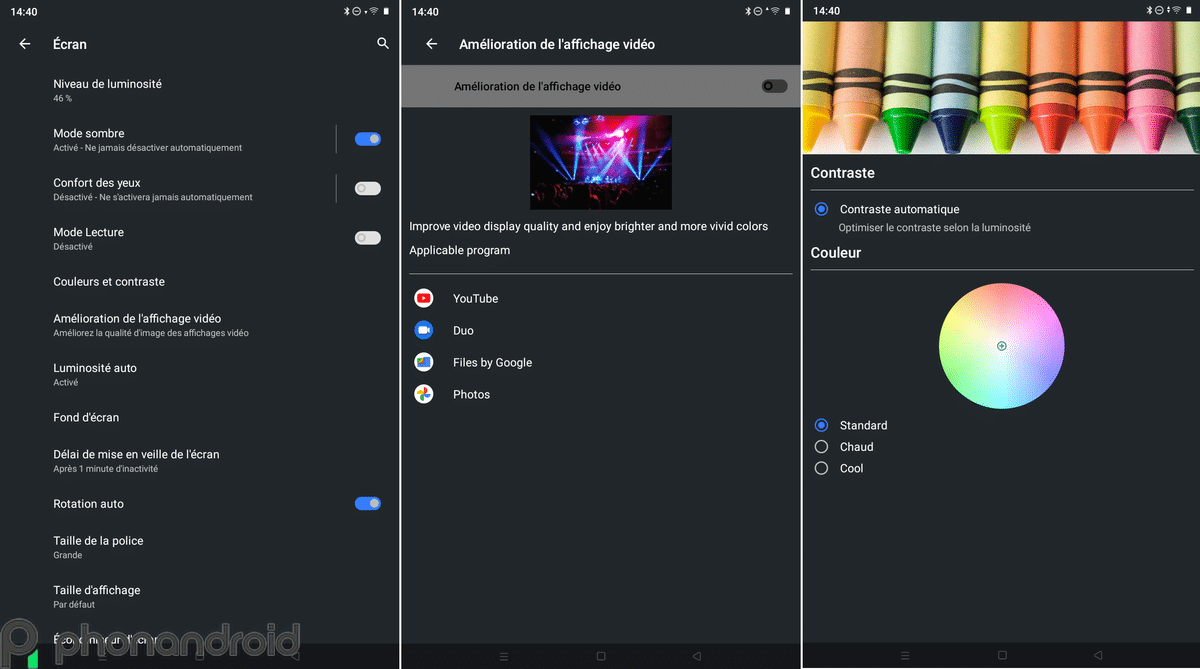Tap recents menu in middle screen navigation bar
This screenshot has height=669, width=1200.
[x=504, y=656]
